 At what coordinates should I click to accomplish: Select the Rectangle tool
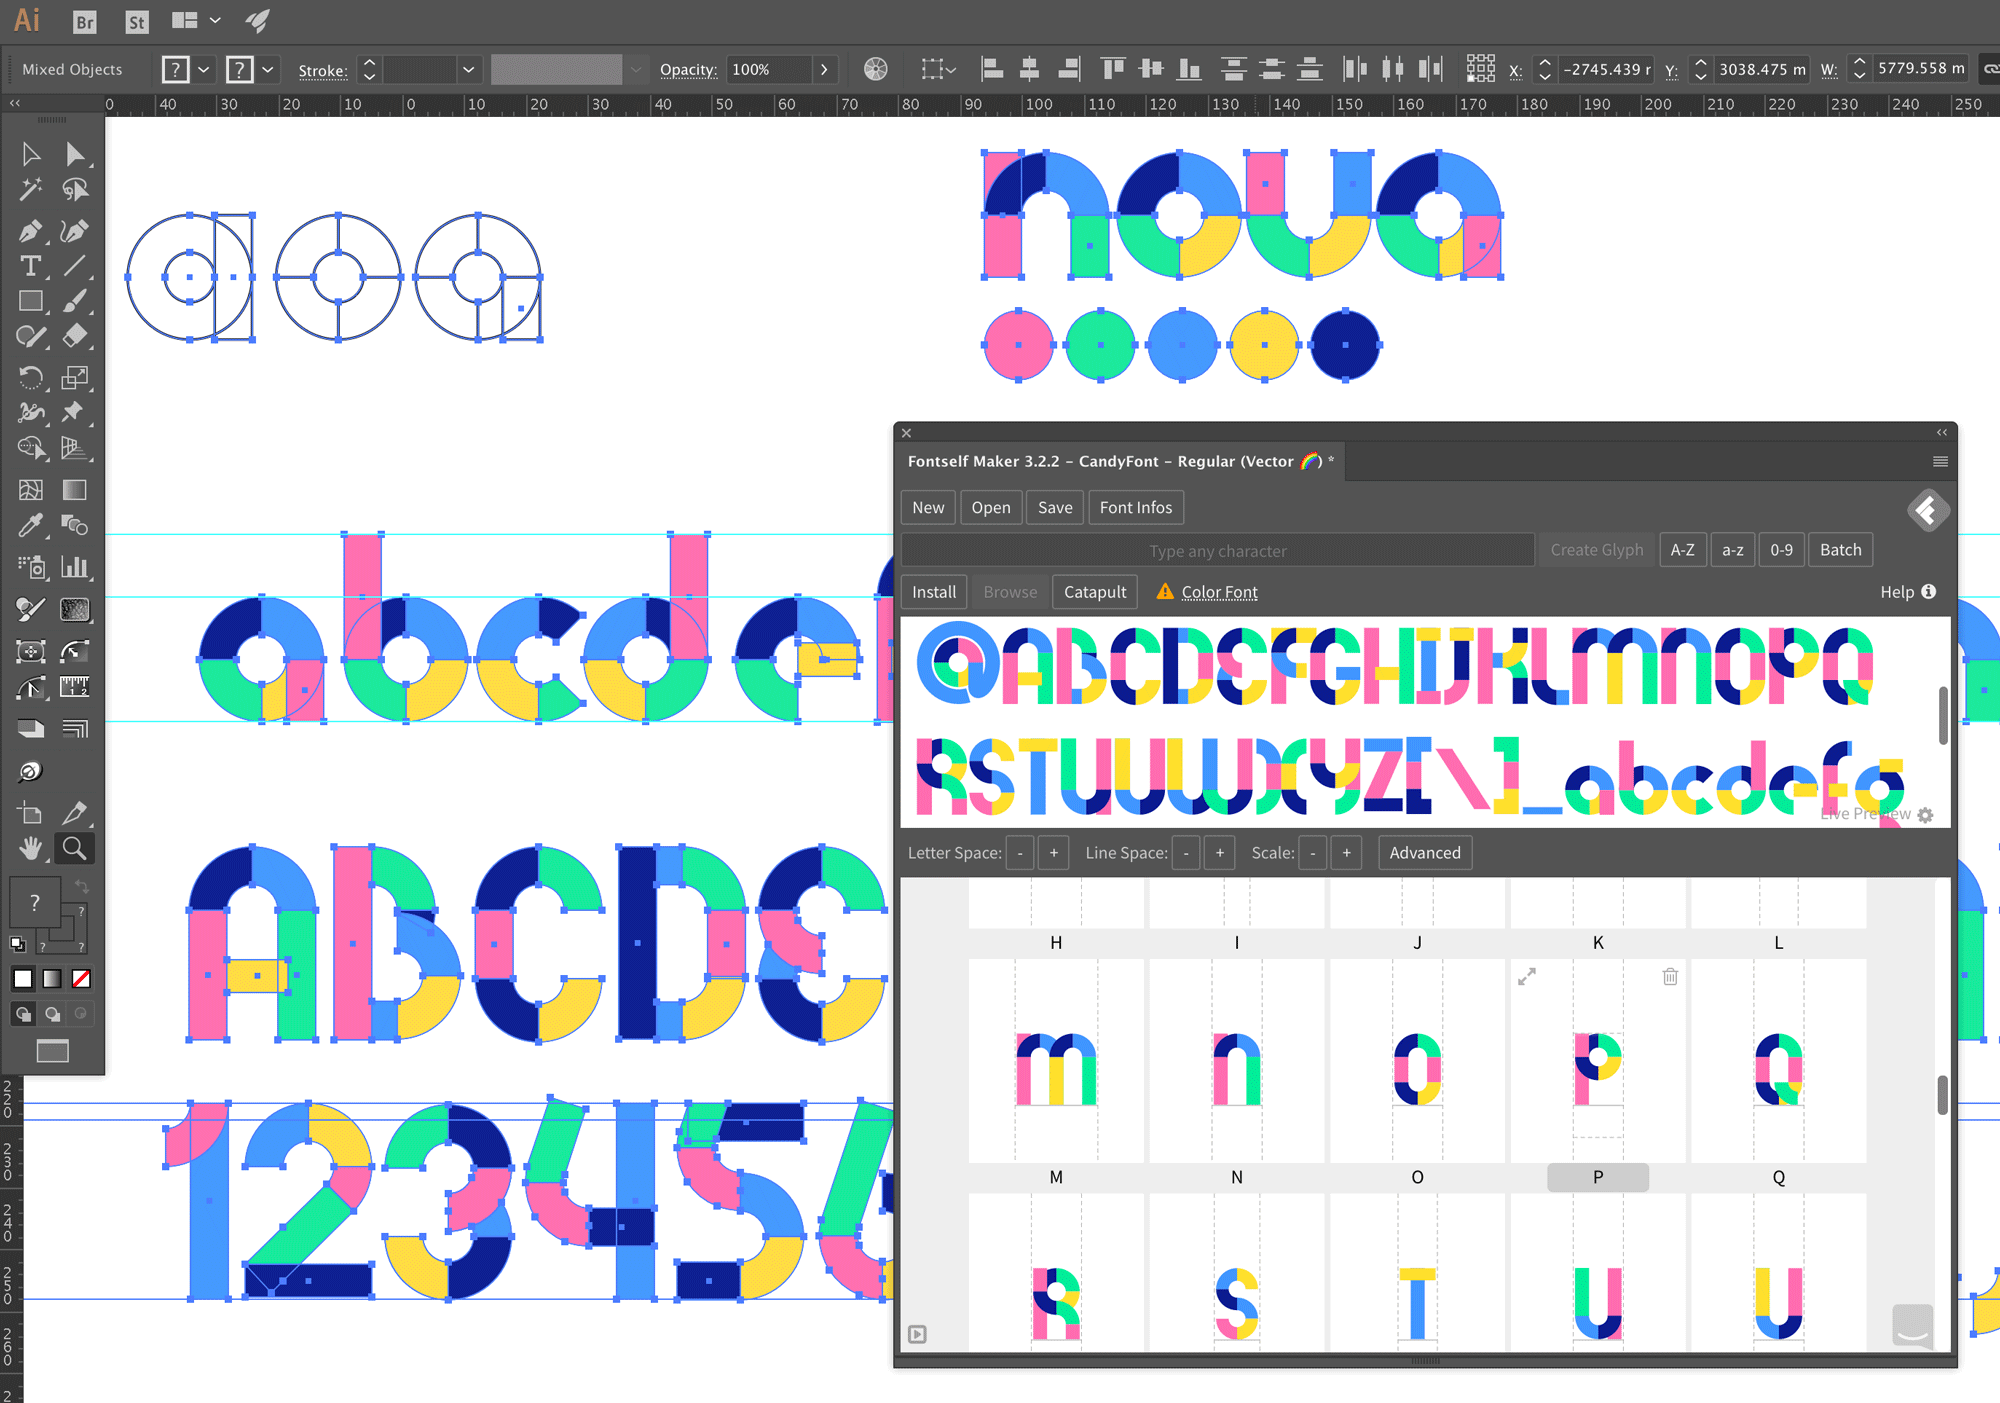pos(30,301)
